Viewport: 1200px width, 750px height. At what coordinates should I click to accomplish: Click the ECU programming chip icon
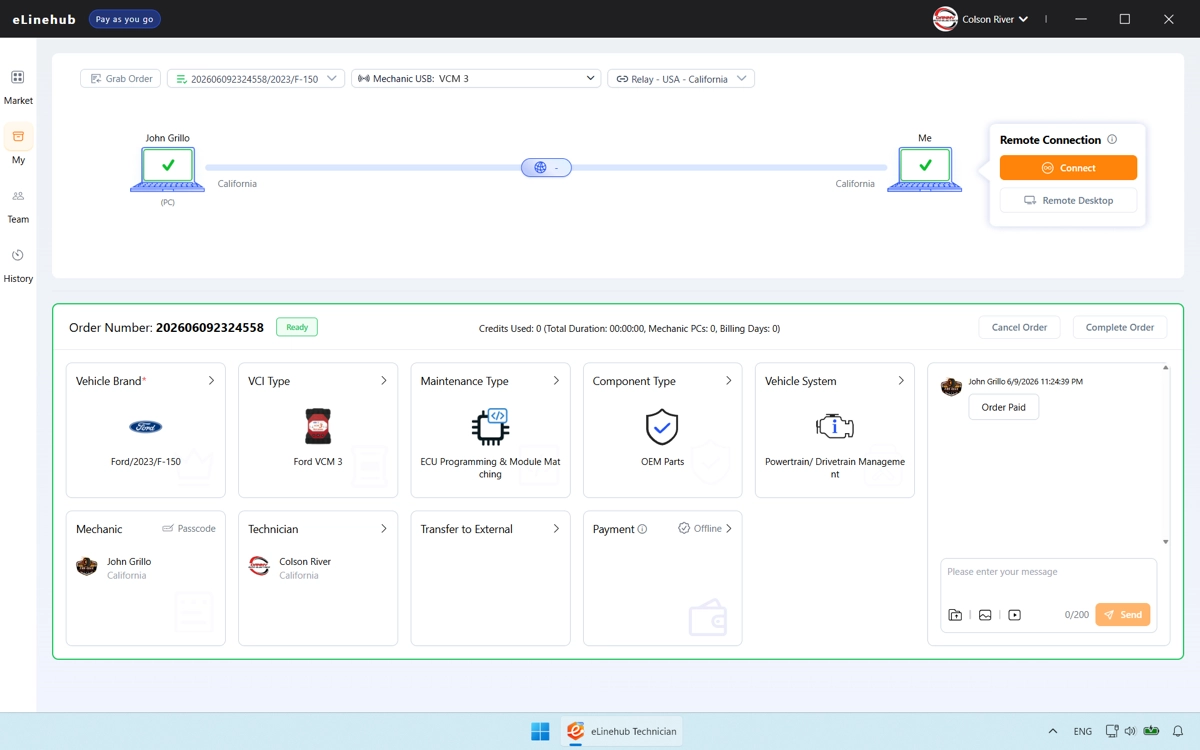pos(490,427)
